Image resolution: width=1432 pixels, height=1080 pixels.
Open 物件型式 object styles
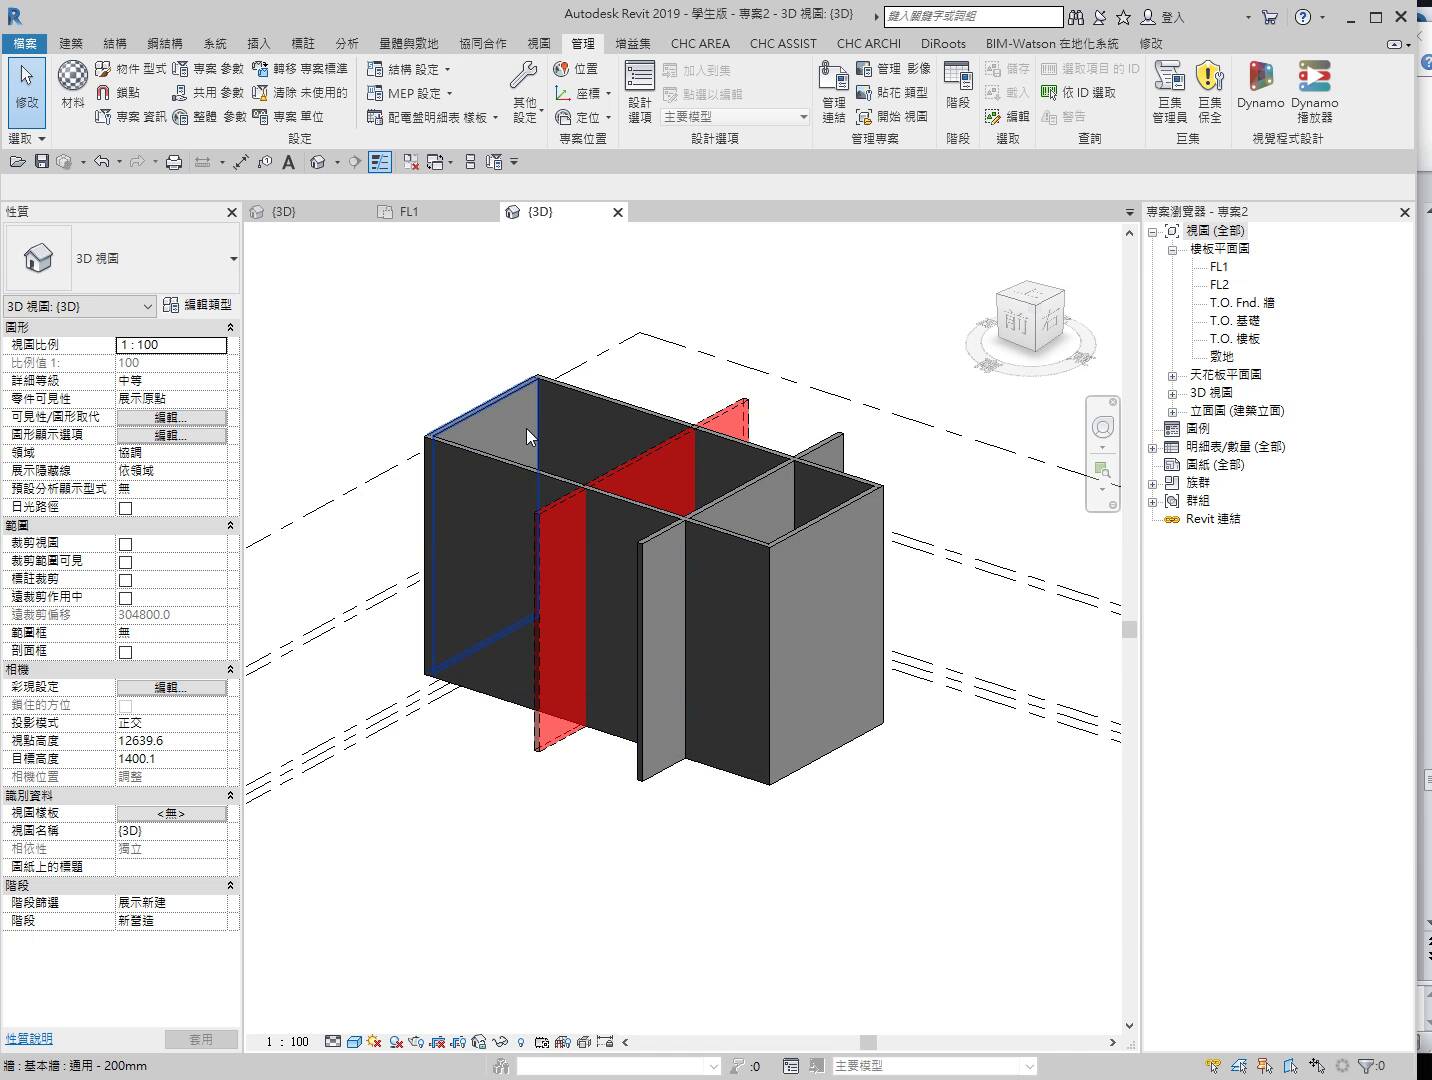[130, 69]
